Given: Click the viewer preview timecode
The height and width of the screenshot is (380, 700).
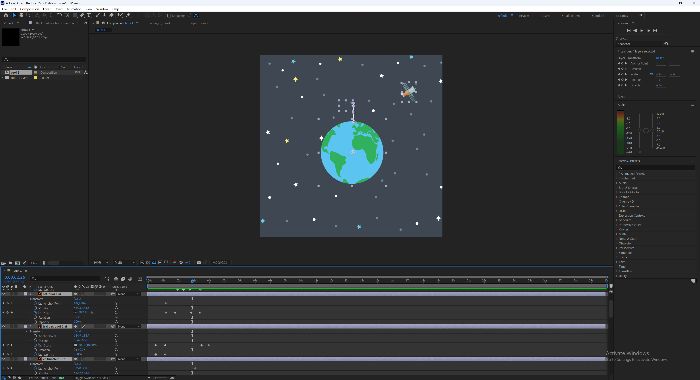Looking at the screenshot, I should (220, 263).
